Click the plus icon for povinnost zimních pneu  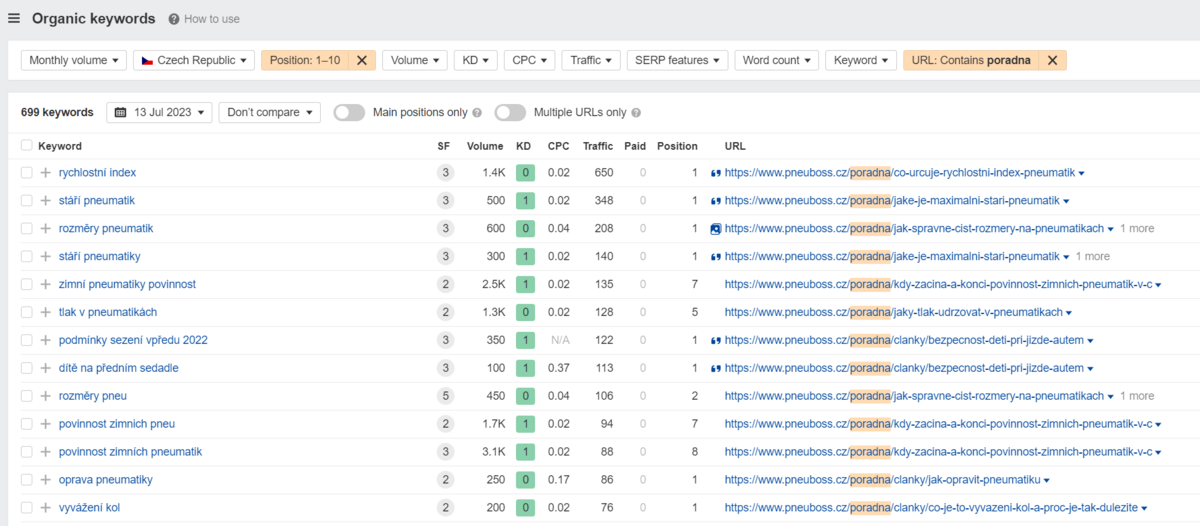[45, 424]
